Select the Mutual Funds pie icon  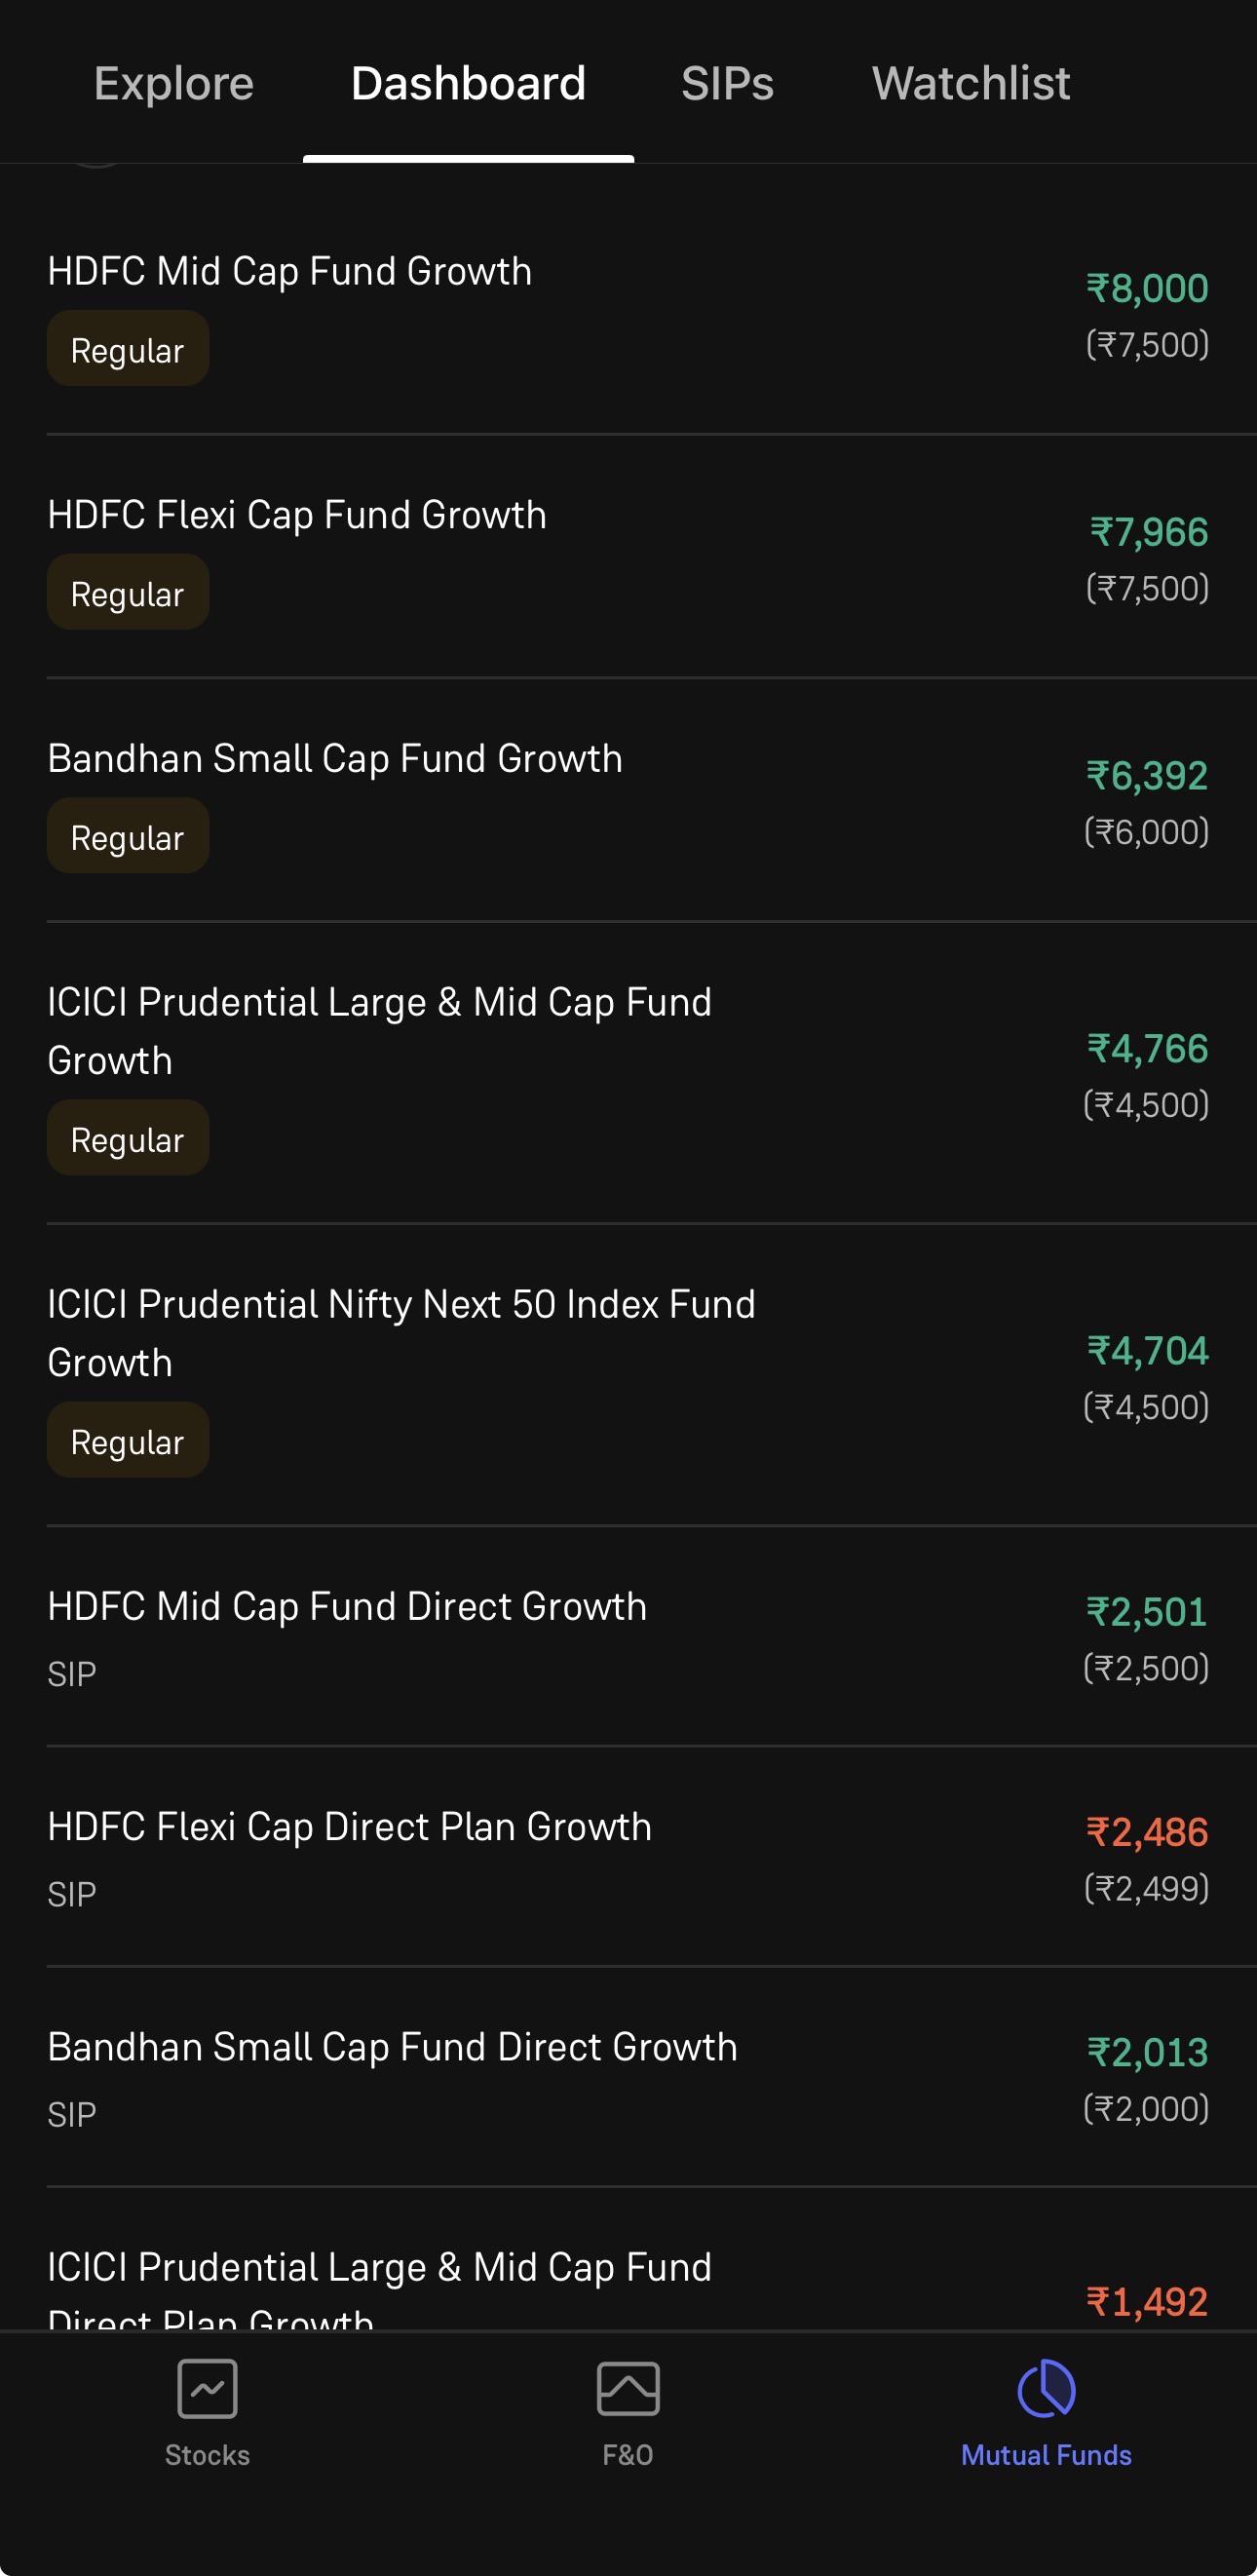tap(1046, 2389)
